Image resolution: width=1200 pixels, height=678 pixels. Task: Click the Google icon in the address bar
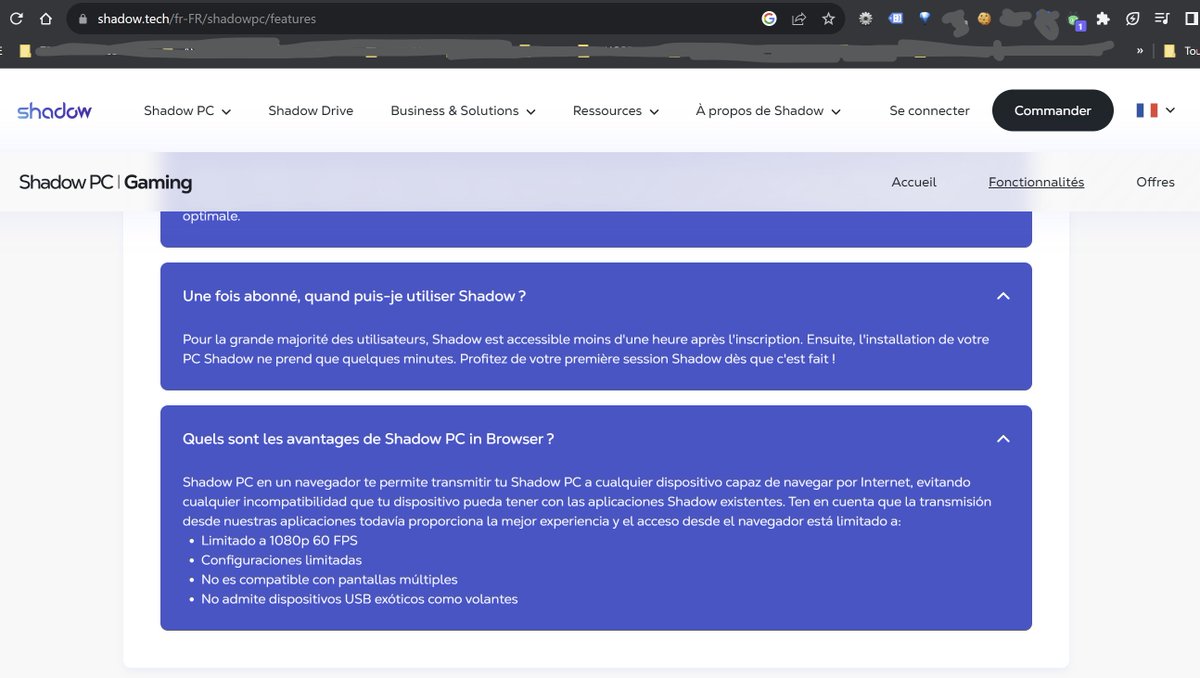769,18
